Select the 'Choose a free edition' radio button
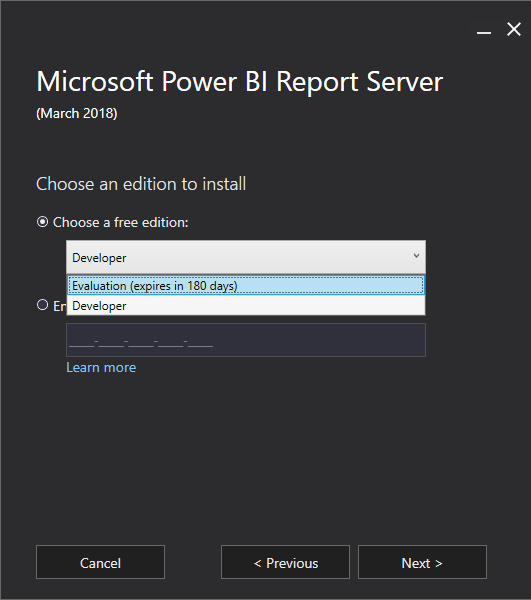This screenshot has width=531, height=600. click(x=42, y=222)
